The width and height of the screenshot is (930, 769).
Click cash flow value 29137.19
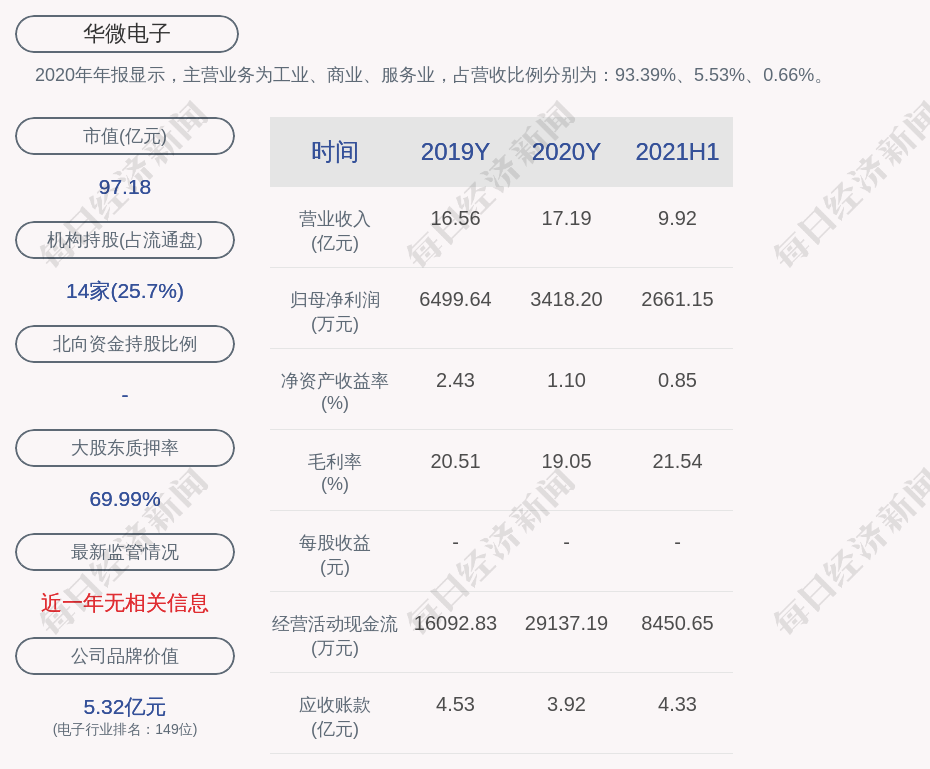pyautogui.click(x=566, y=623)
